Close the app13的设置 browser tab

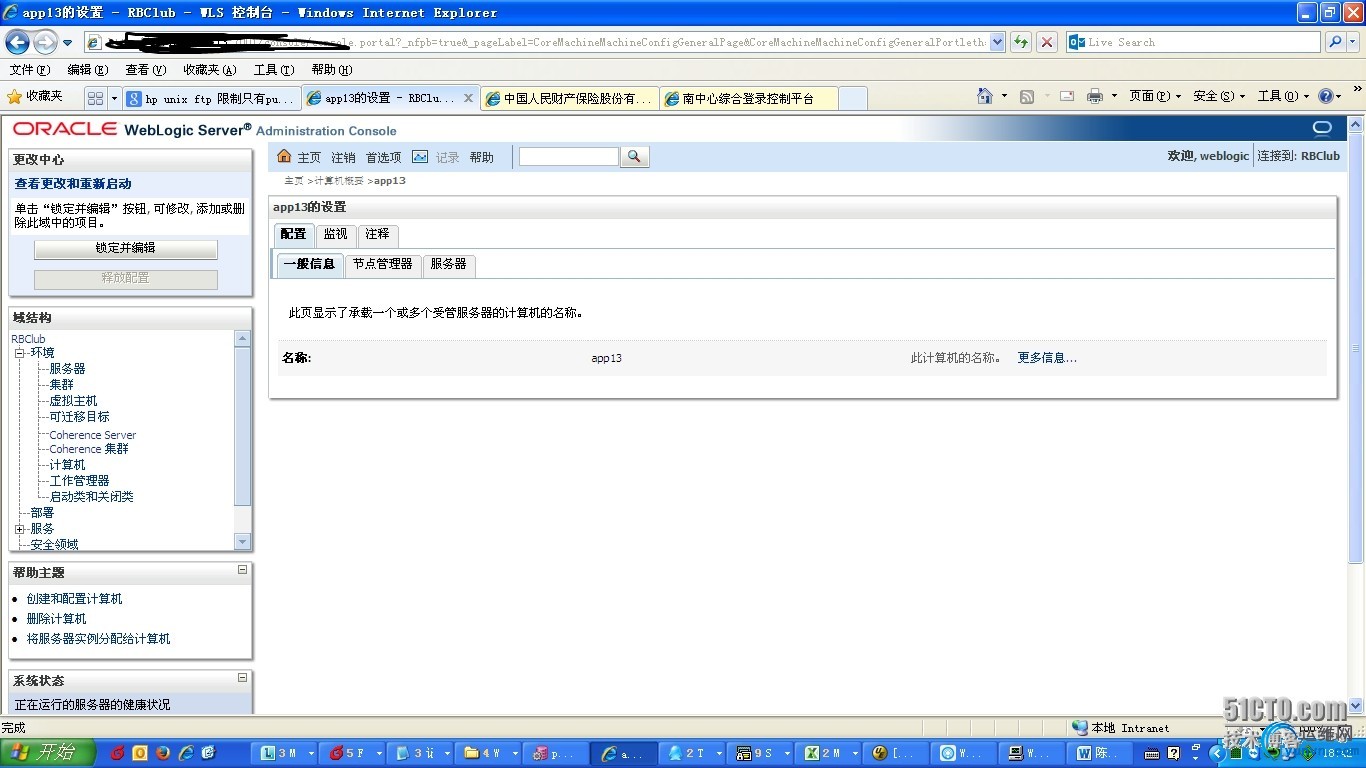point(468,98)
